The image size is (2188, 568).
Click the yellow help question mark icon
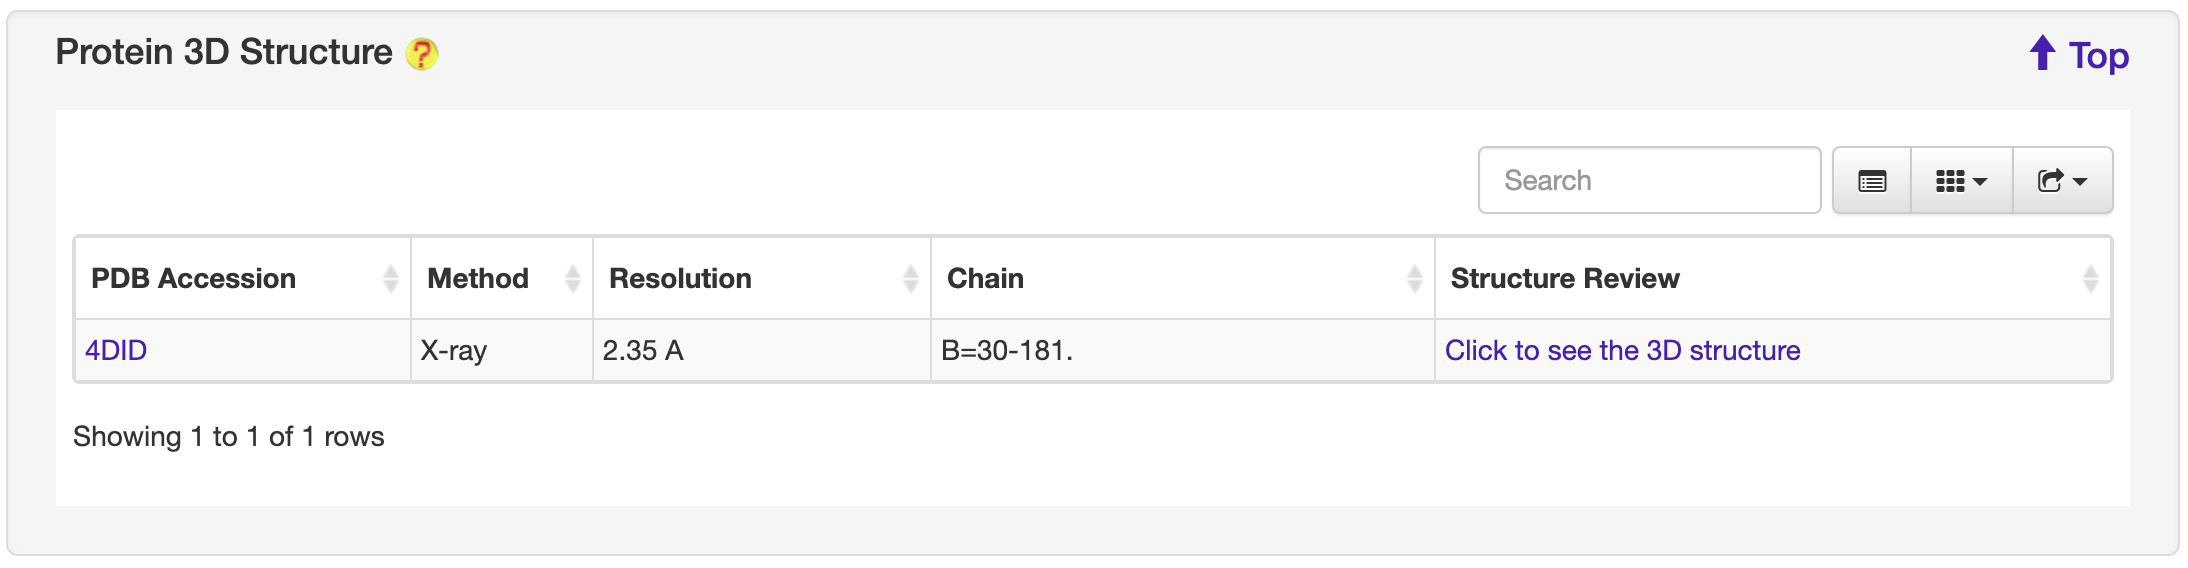click(x=422, y=54)
